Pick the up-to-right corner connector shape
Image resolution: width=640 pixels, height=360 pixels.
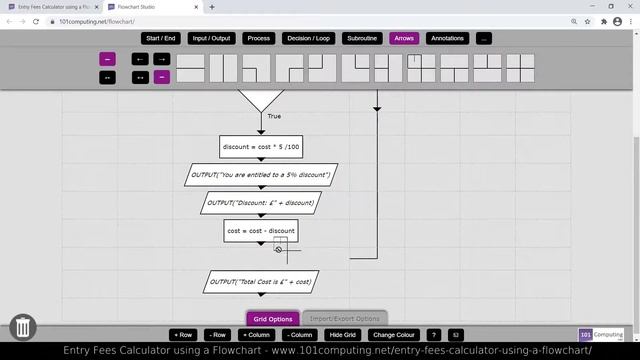point(356,69)
